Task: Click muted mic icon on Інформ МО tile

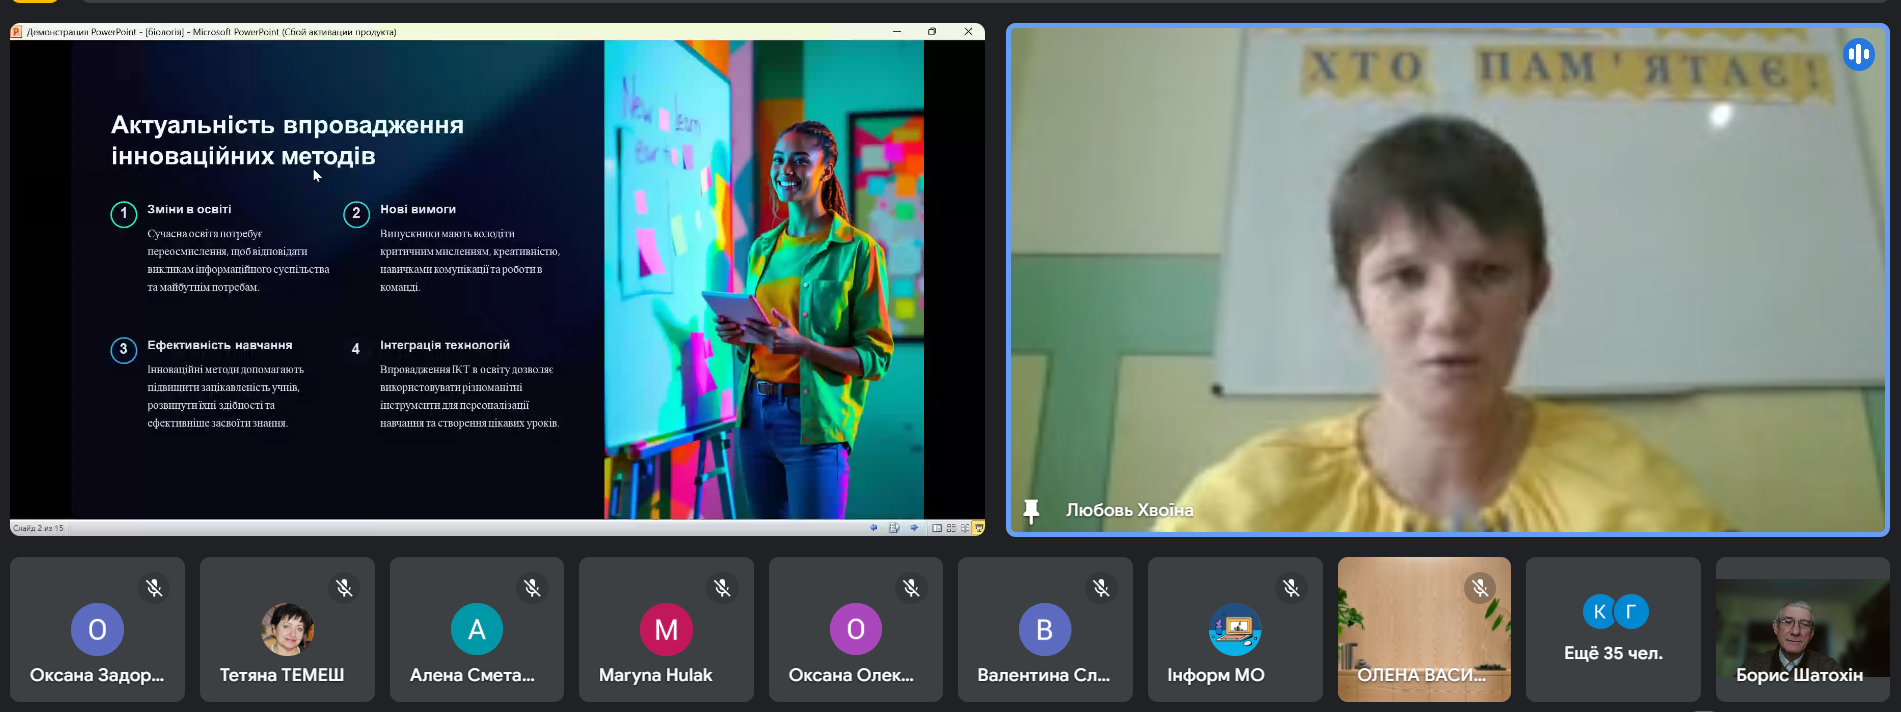Action: pos(1291,588)
